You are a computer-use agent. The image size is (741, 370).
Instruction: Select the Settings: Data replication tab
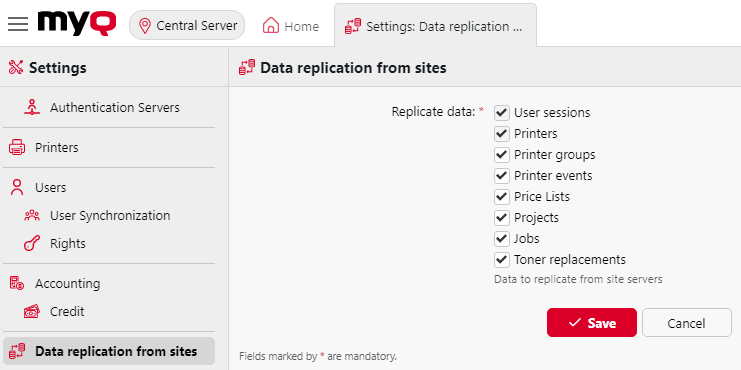435,26
